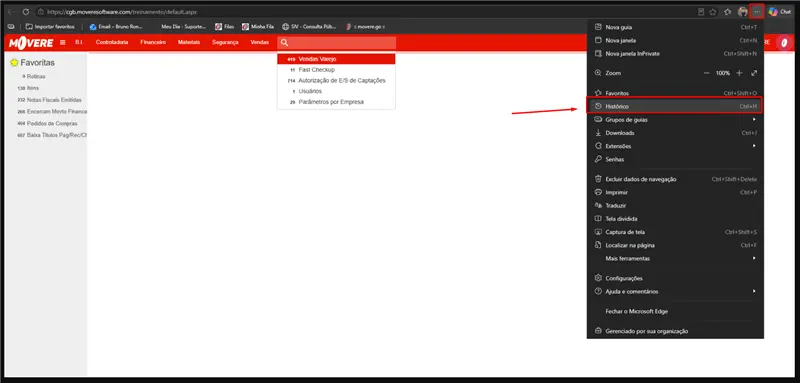Open Favoritos in Edge menu
The width and height of the screenshot is (800, 383).
675,93
